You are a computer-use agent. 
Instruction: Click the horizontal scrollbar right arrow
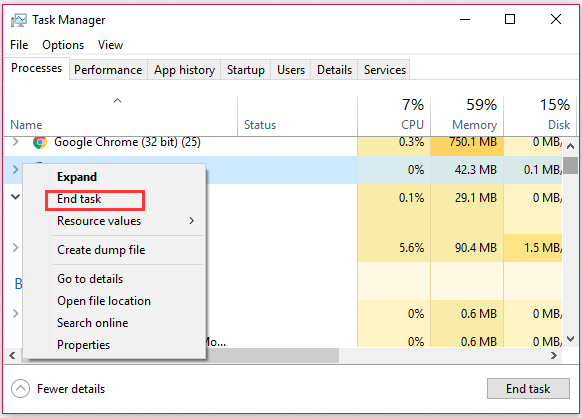point(554,356)
